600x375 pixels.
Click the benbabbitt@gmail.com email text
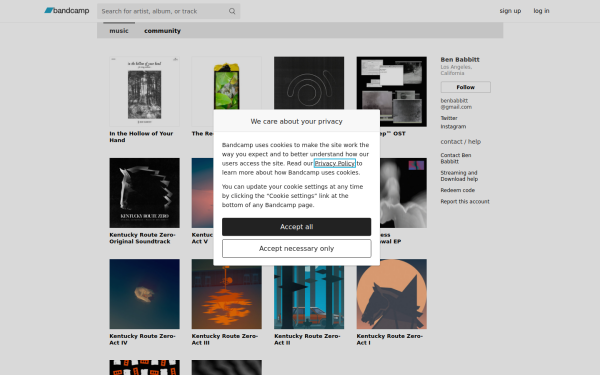point(456,104)
